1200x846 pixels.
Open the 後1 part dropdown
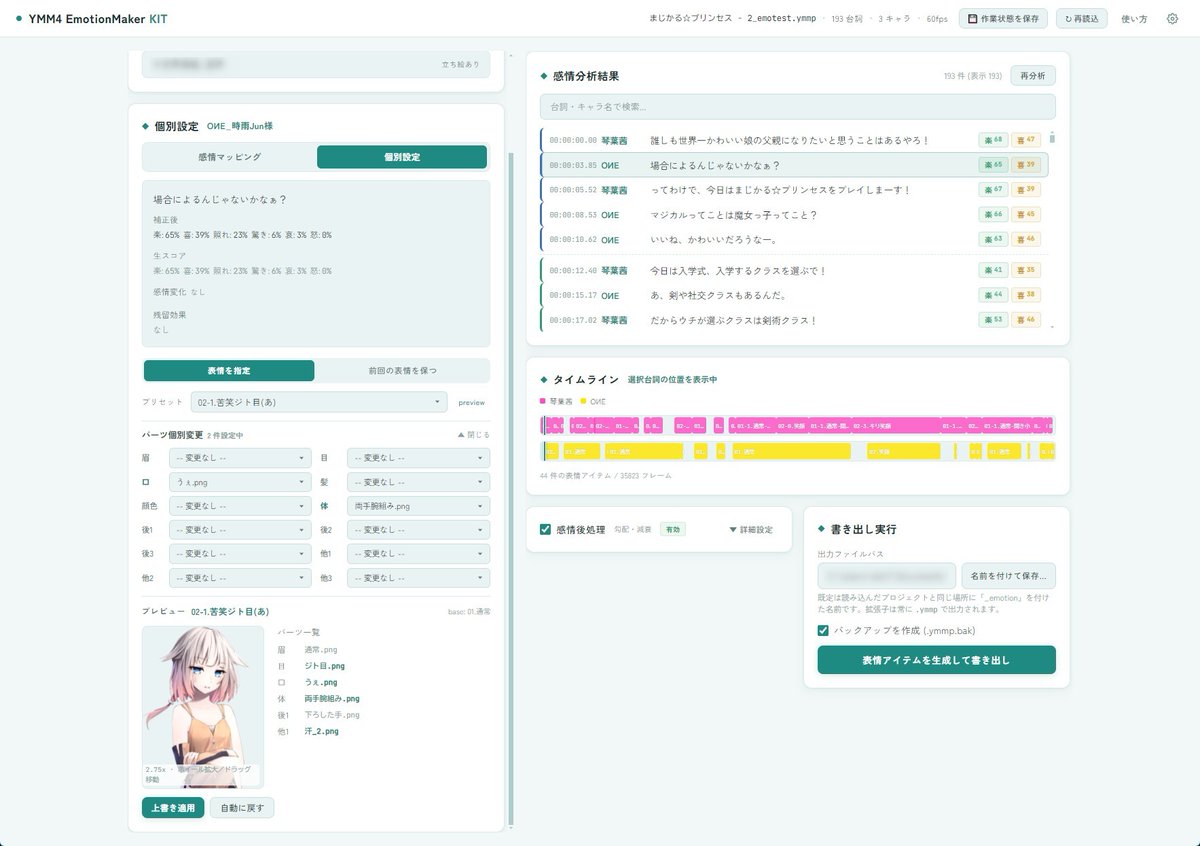click(x=240, y=530)
